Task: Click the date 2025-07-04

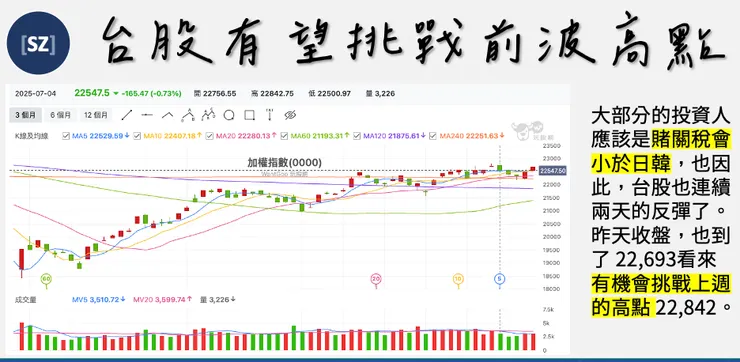Action: tap(35, 93)
